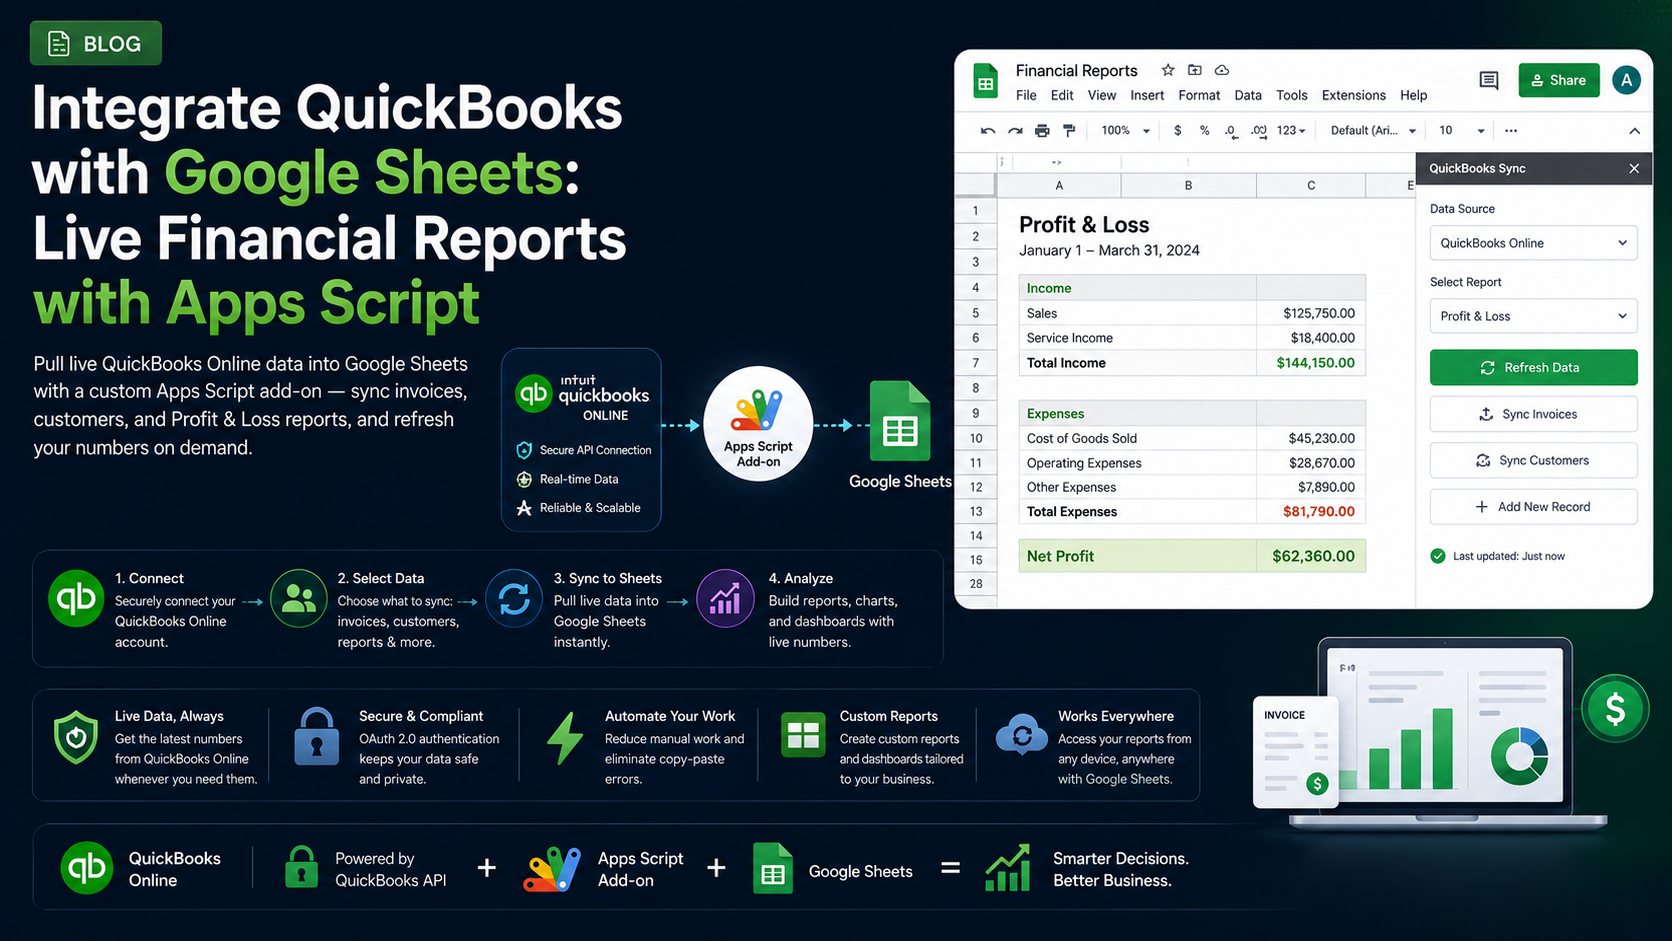Image resolution: width=1672 pixels, height=941 pixels.
Task: Open the Default (Ari... font dropdown
Action: 1373,131
